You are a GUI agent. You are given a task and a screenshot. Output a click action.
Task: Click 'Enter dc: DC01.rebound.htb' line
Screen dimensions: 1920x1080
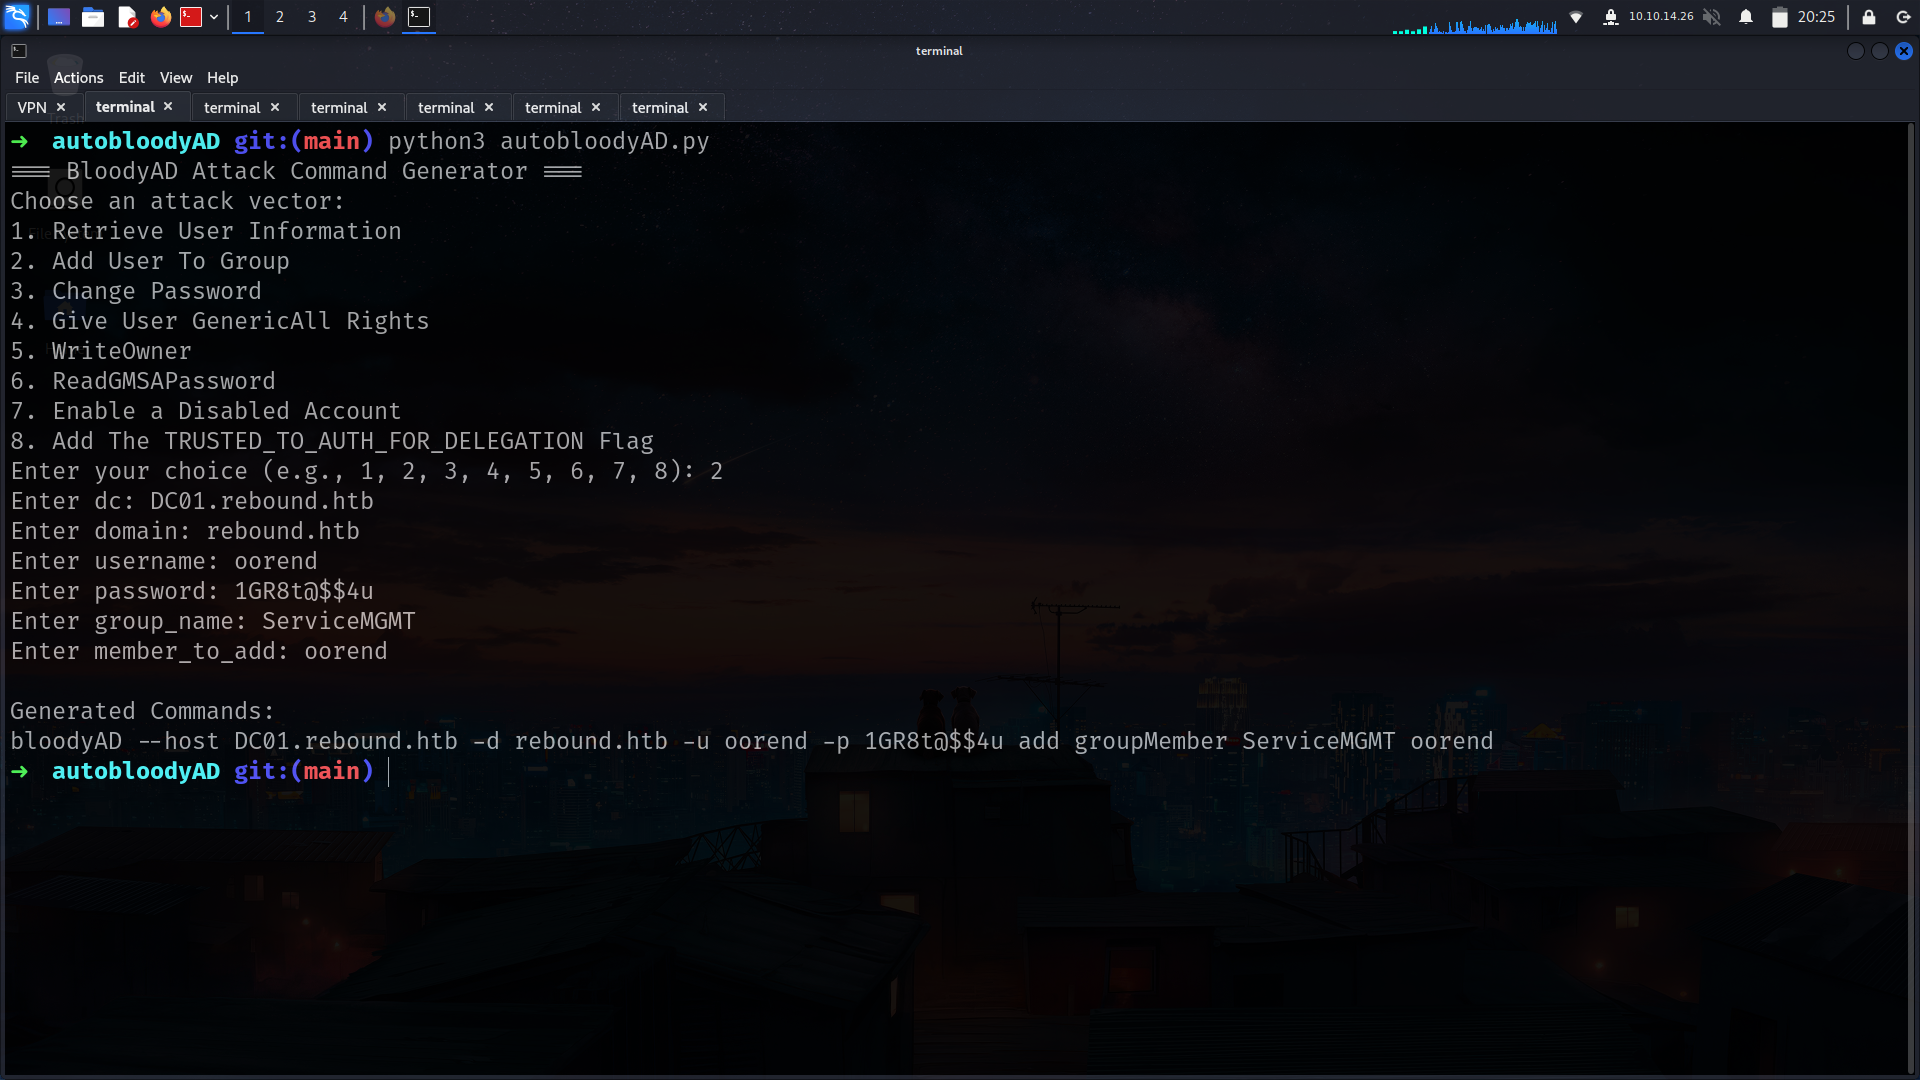coord(192,501)
